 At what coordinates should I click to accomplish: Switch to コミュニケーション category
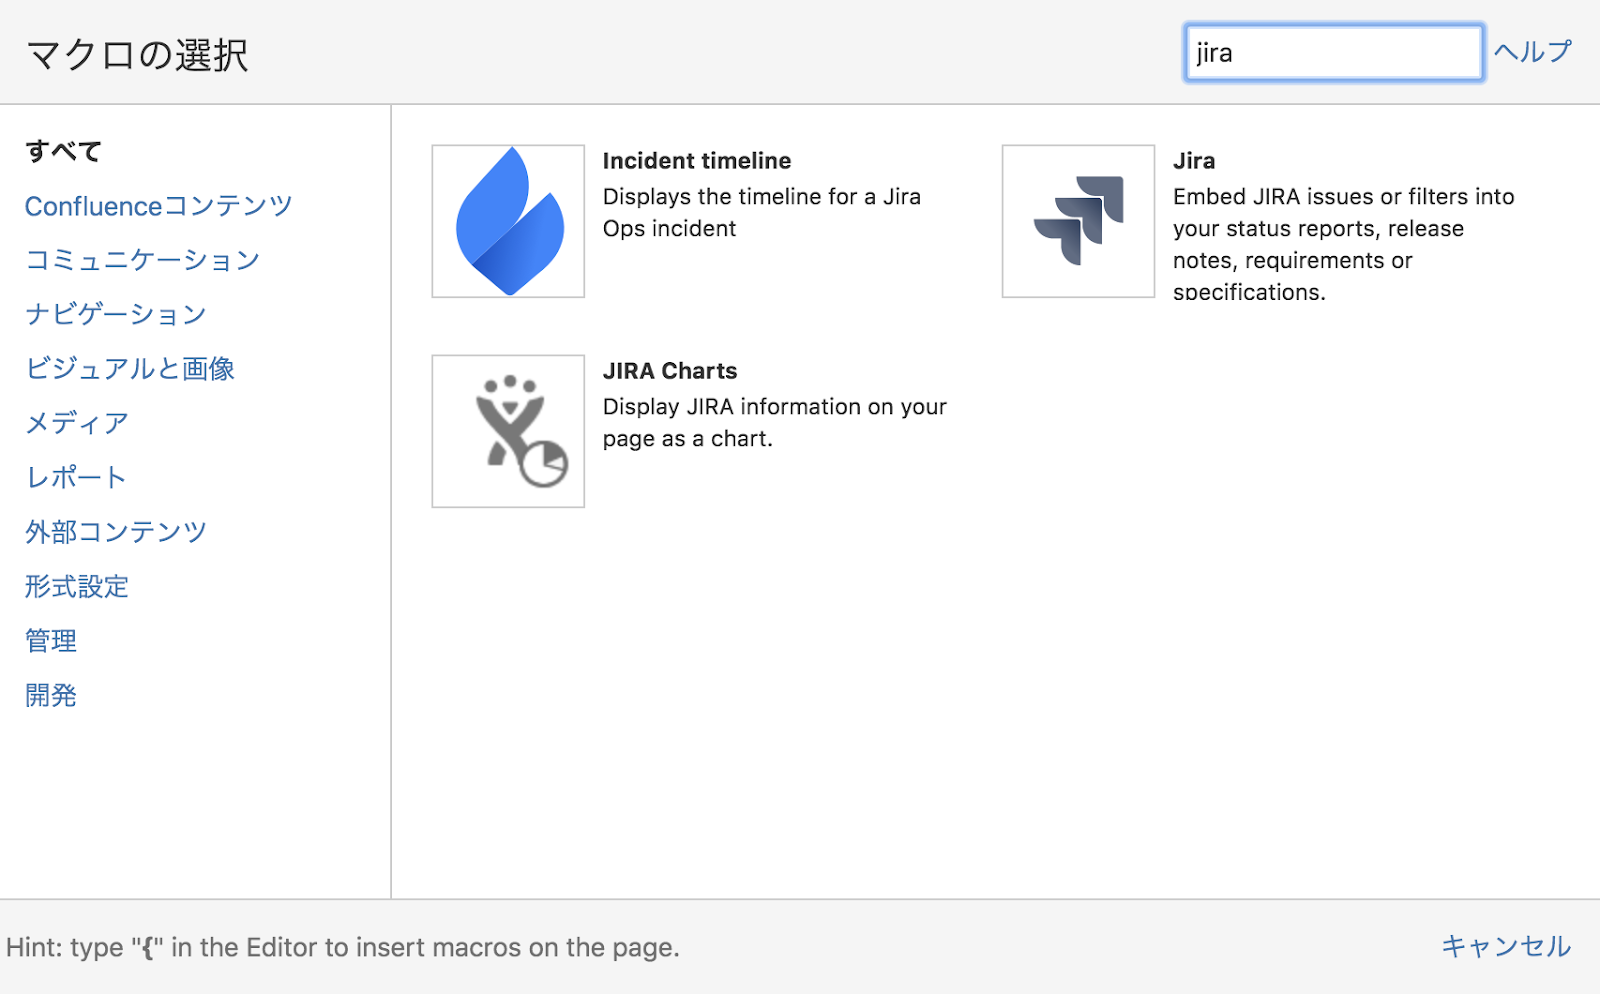[143, 260]
